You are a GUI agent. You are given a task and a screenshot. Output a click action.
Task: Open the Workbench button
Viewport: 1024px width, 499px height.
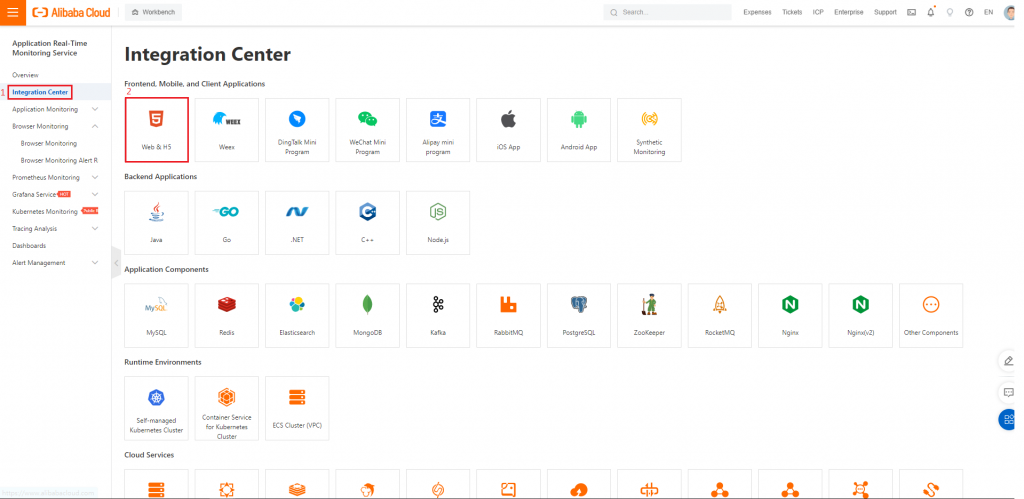(x=153, y=12)
